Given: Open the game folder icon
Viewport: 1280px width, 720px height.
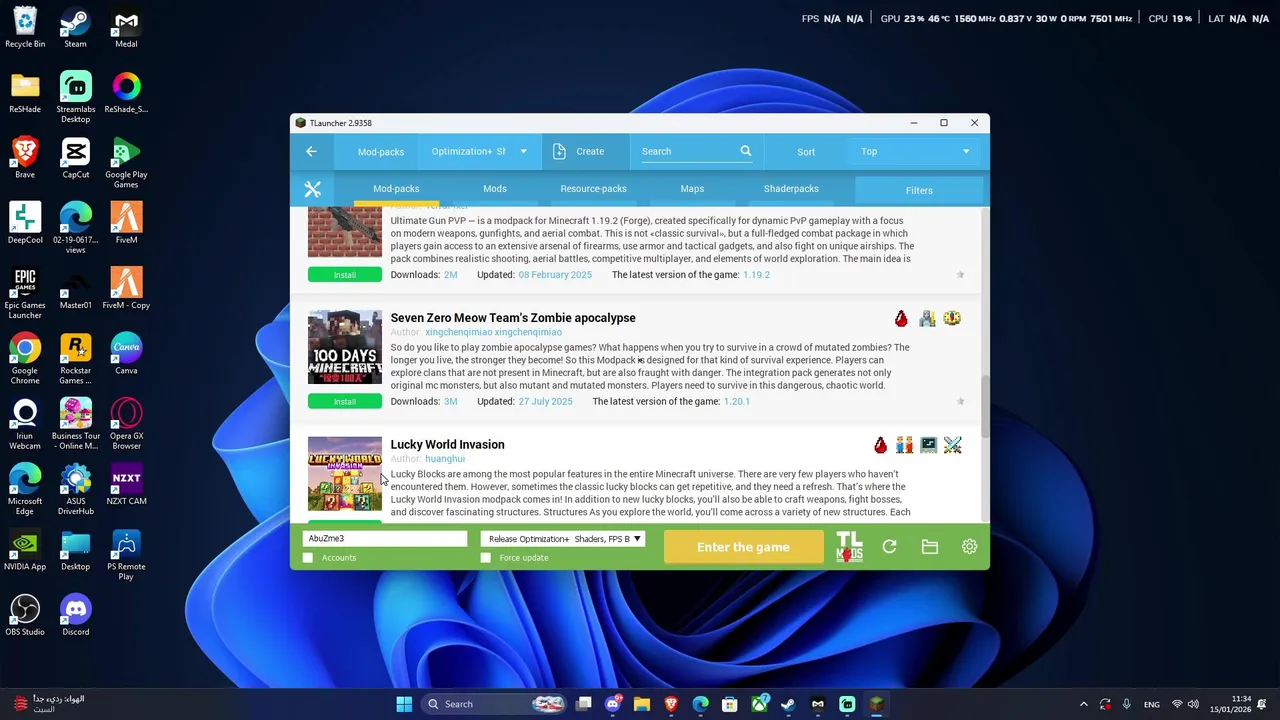Looking at the screenshot, I should [930, 547].
